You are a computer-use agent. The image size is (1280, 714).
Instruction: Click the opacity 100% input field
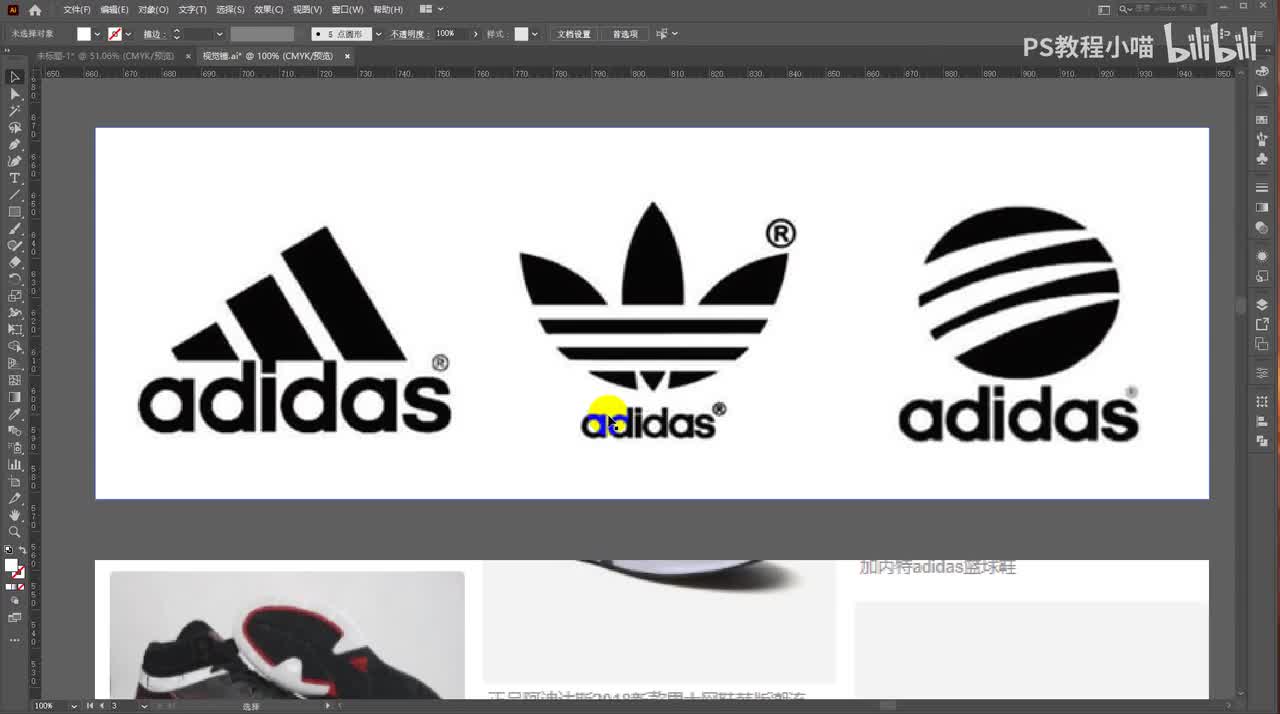click(452, 34)
